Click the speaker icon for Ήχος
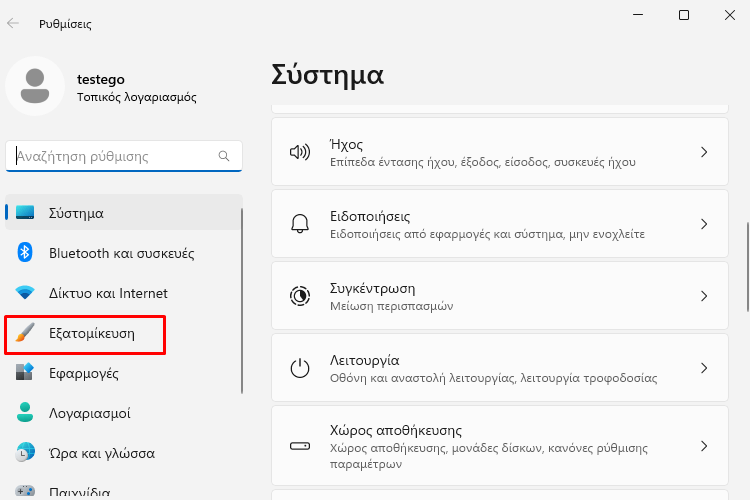The image size is (750, 500). (300, 152)
